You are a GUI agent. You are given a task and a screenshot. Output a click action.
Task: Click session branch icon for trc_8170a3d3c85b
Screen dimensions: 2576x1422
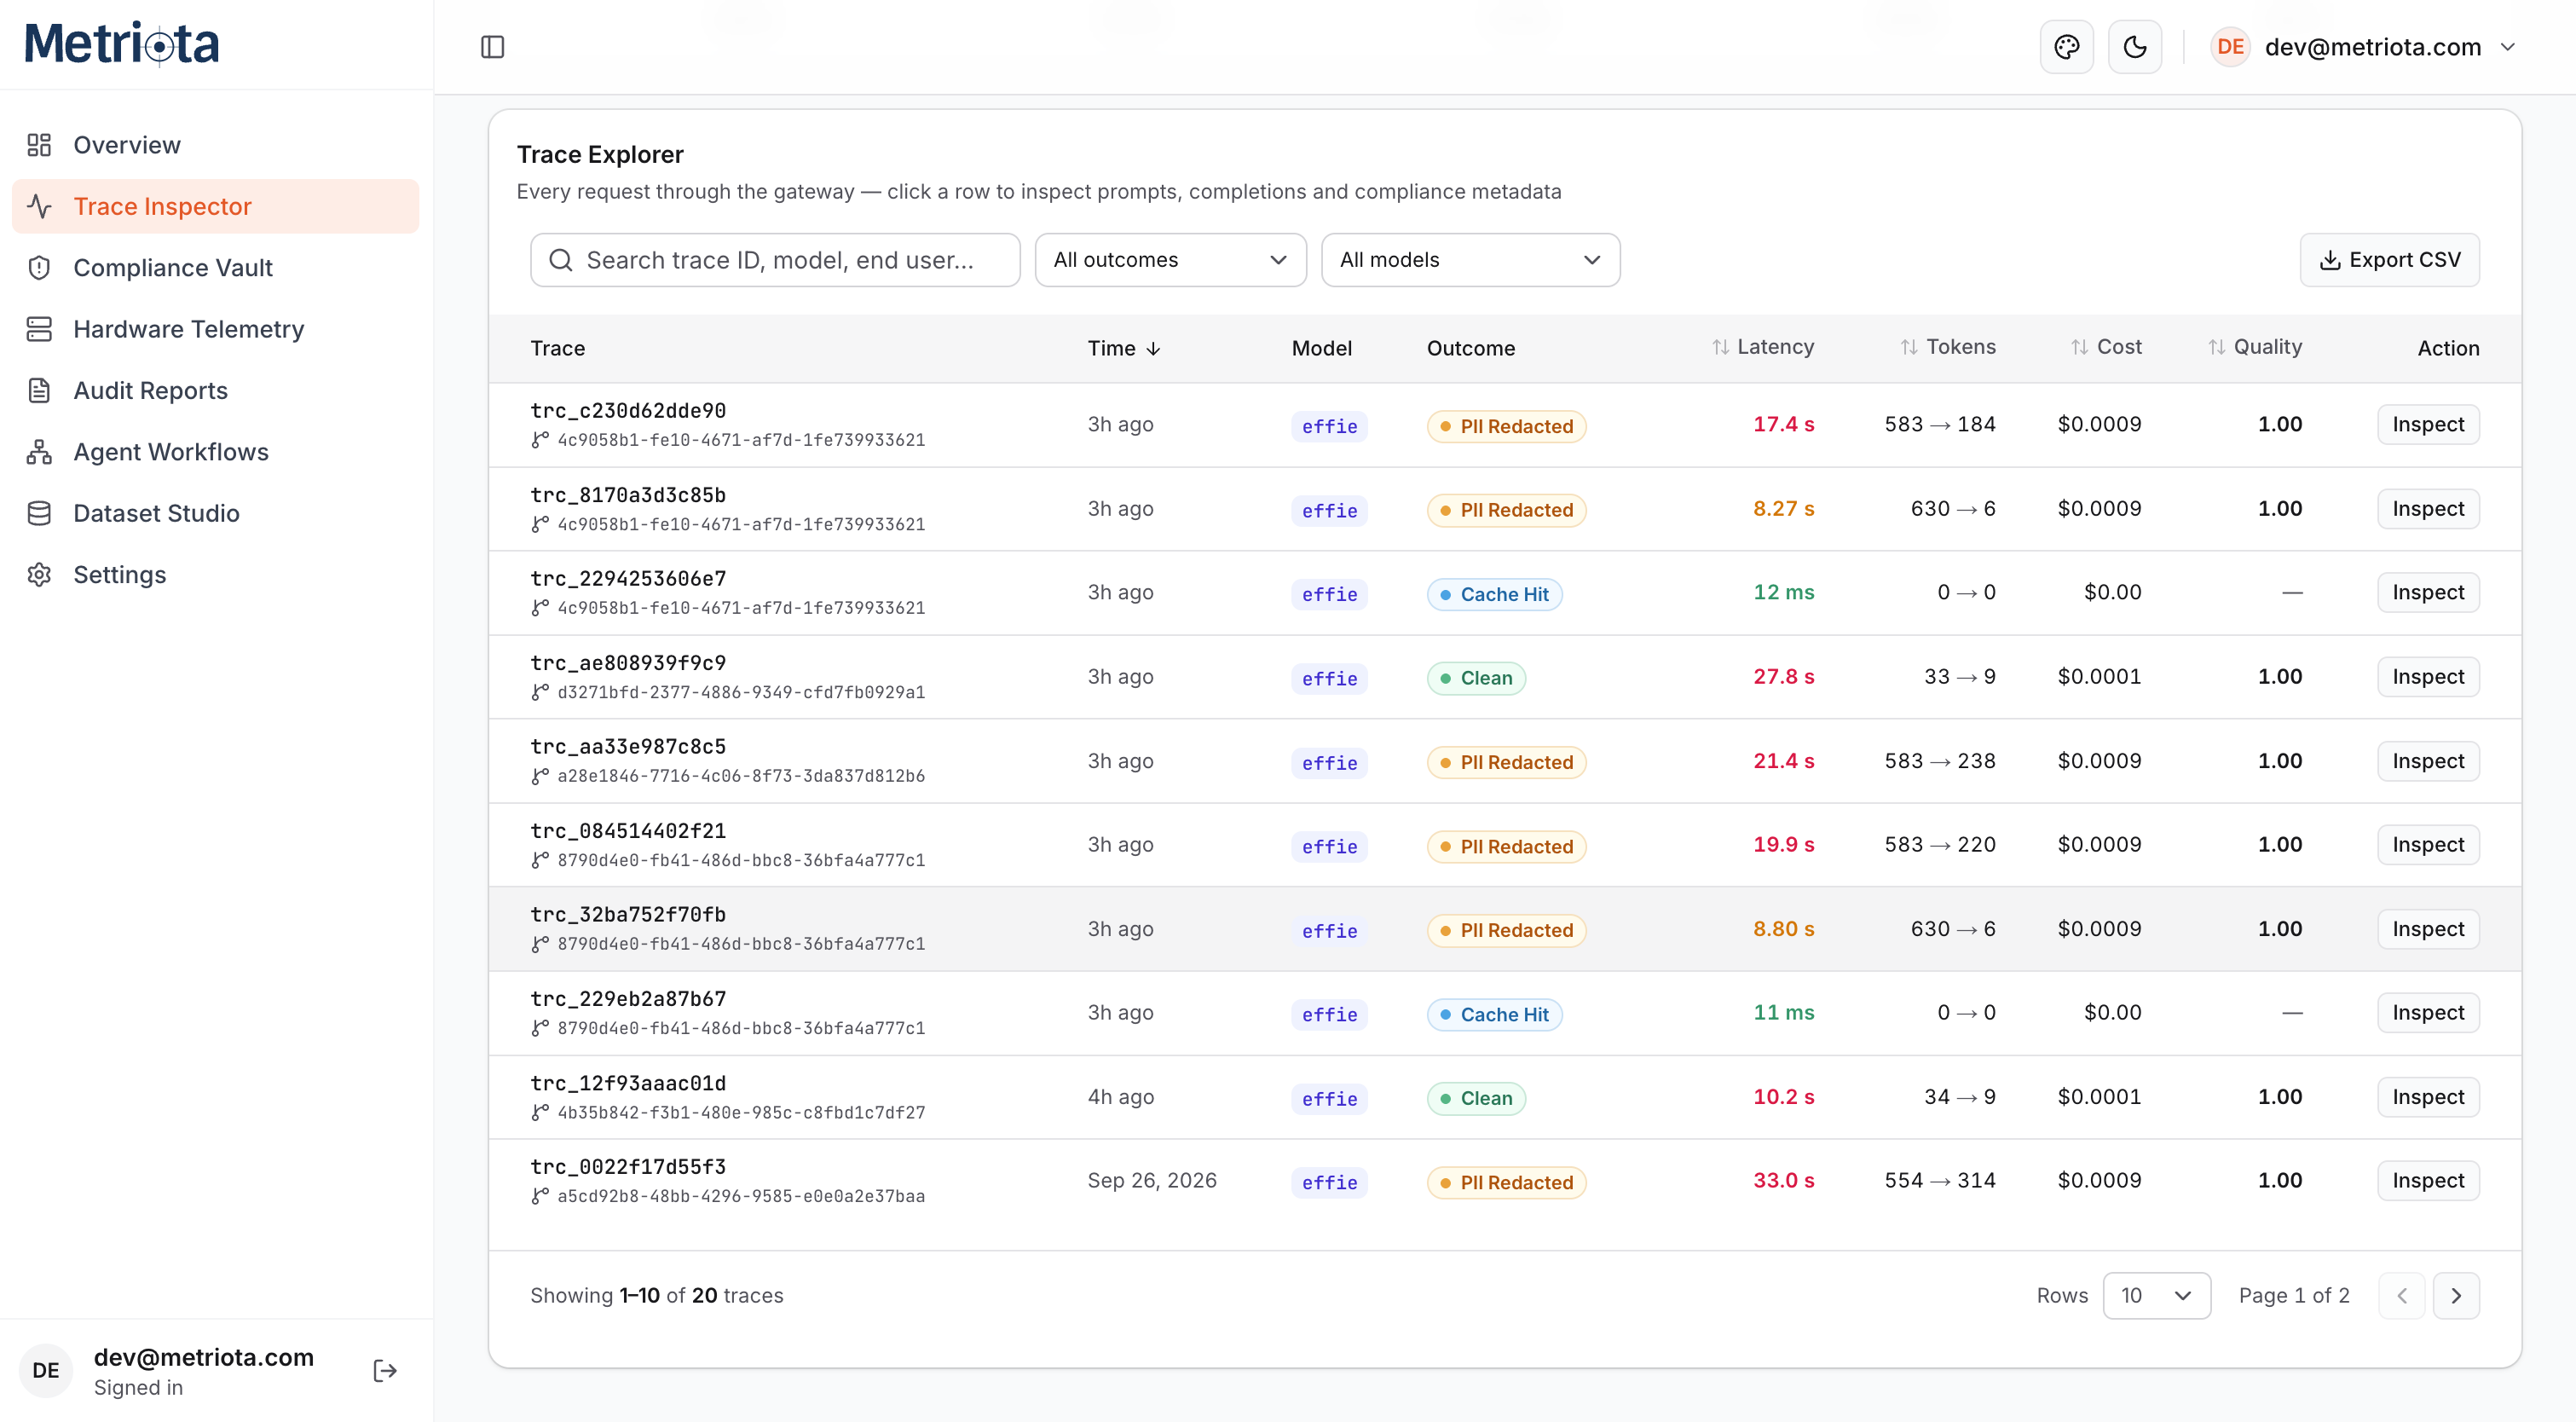pos(539,524)
